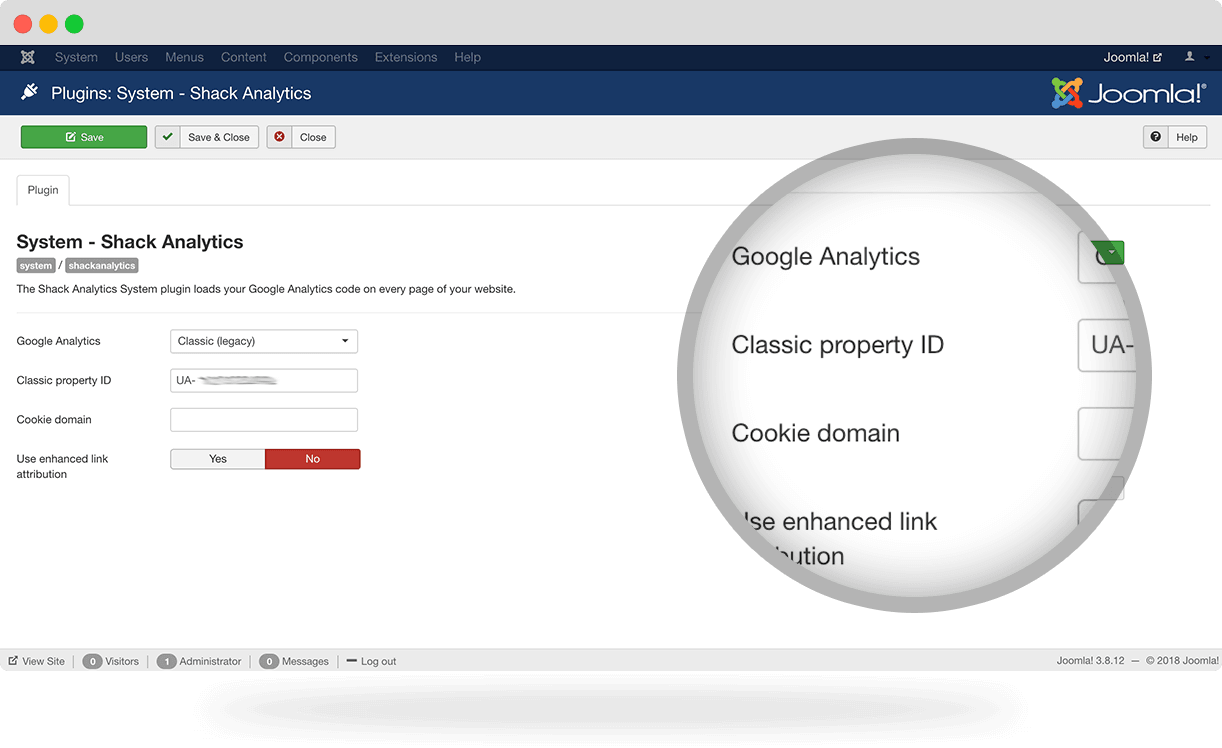The height and width of the screenshot is (748, 1222).
Task: Set enhanced link attribution to No
Action: coord(313,459)
